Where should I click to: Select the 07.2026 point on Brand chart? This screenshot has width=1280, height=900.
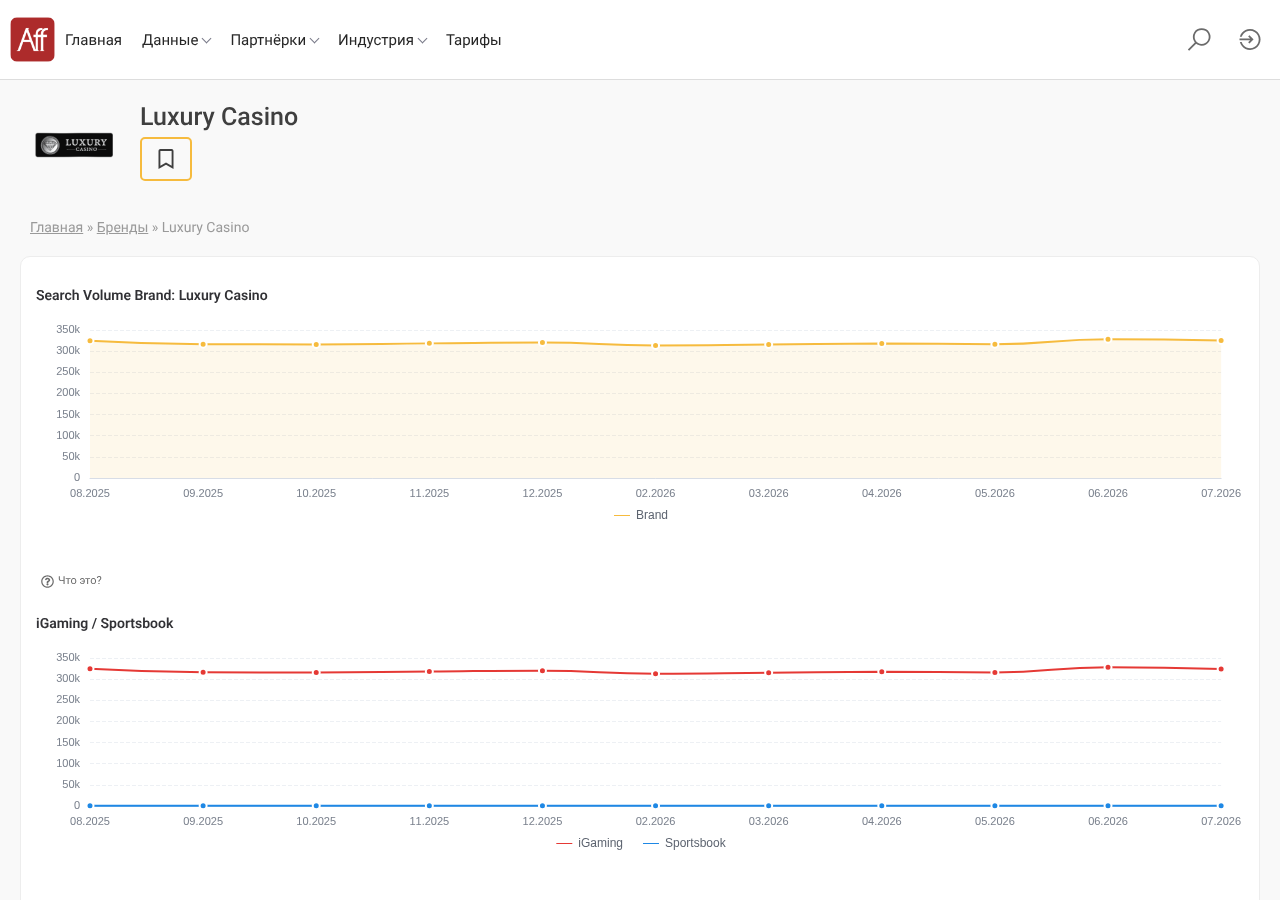1221,341
